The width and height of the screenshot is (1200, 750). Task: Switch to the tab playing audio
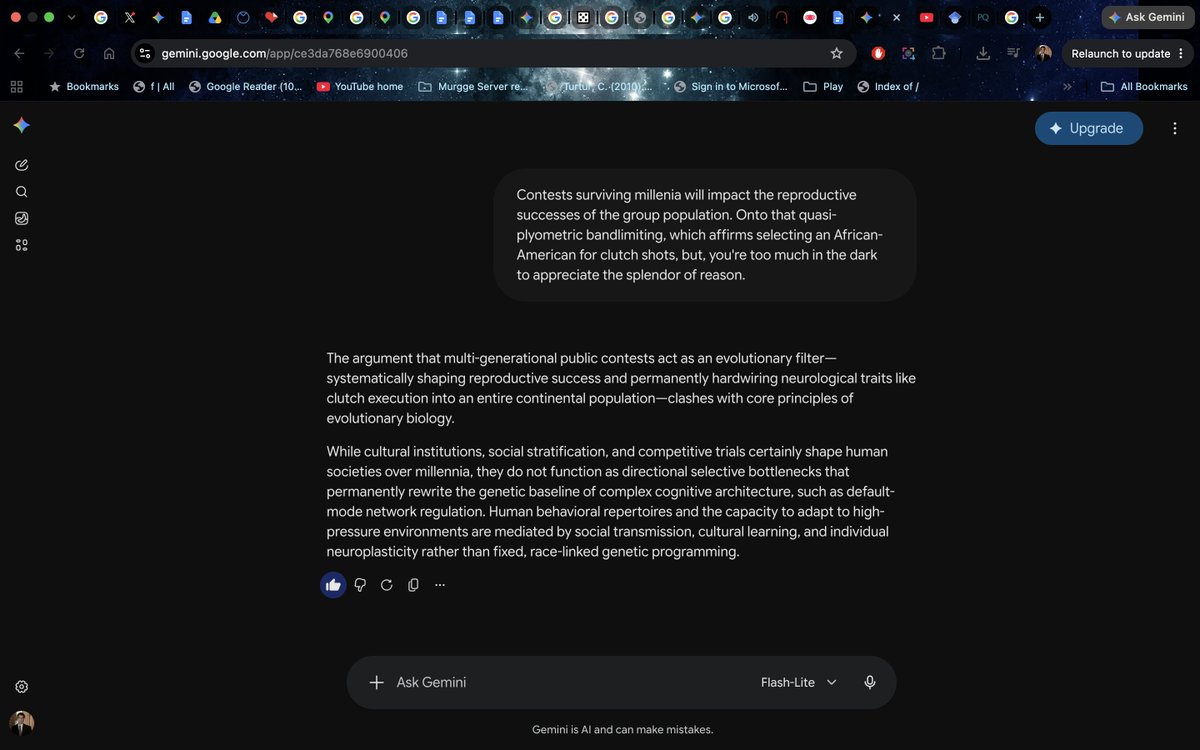(753, 17)
